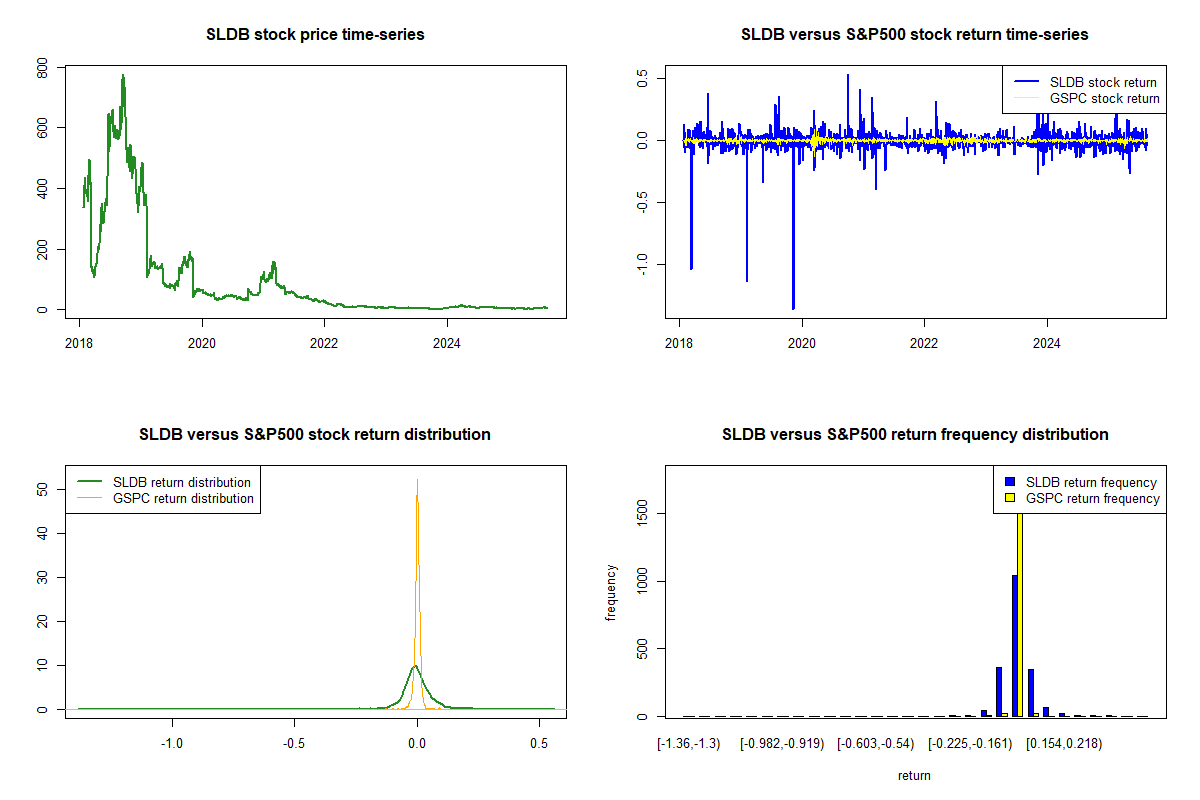Click the tallest yellow GSPC histogram bar
The height and width of the screenshot is (800, 1200).
(x=1020, y=620)
